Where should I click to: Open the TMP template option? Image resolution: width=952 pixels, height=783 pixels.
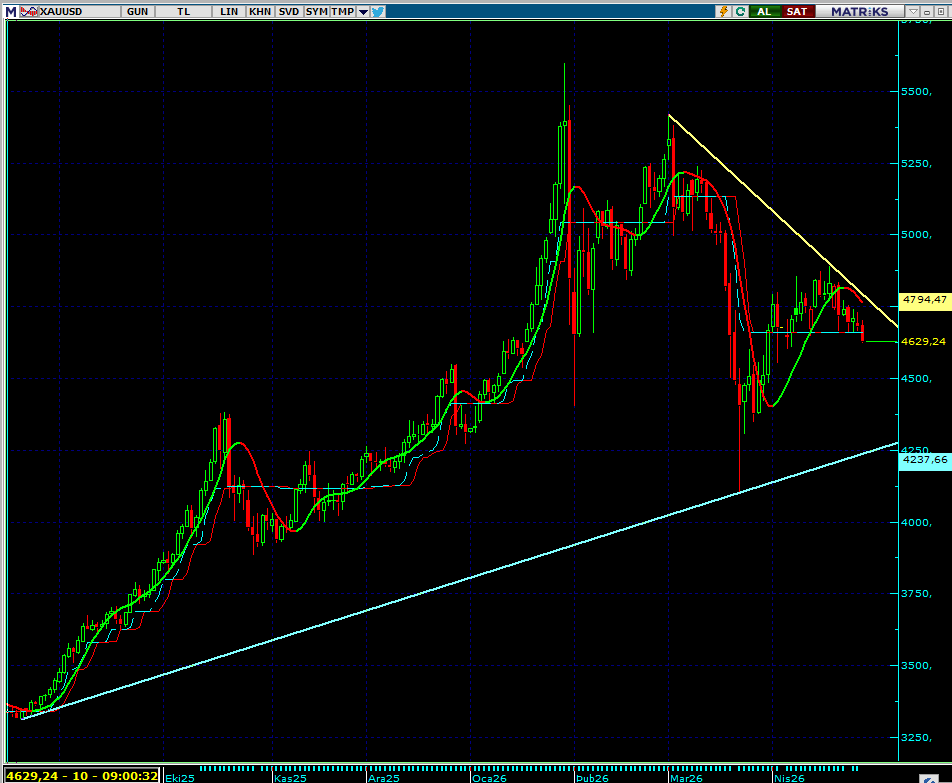click(x=342, y=12)
